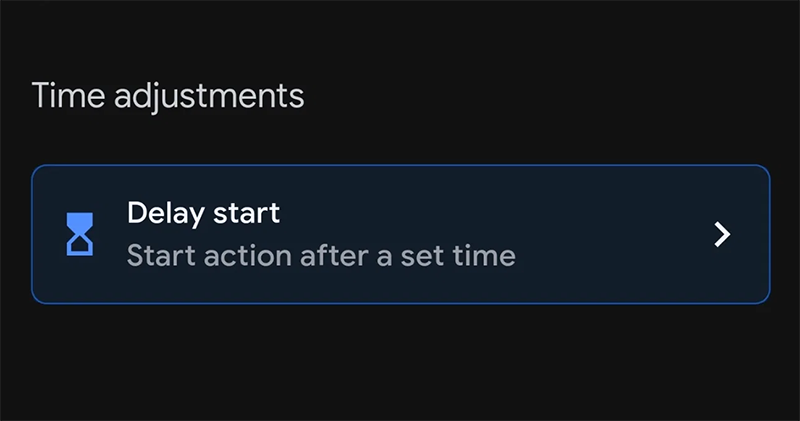
Task: Go into Delay start with the arrow
Action: coord(722,234)
